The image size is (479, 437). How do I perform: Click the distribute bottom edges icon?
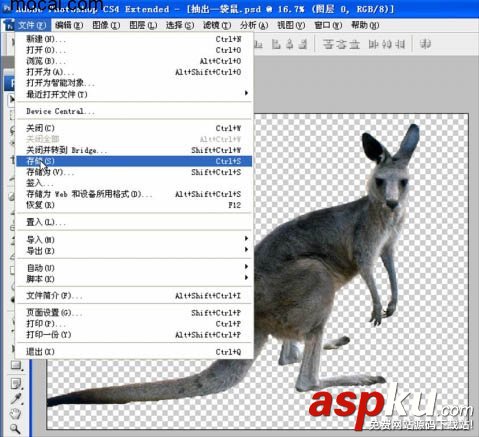(x=354, y=44)
